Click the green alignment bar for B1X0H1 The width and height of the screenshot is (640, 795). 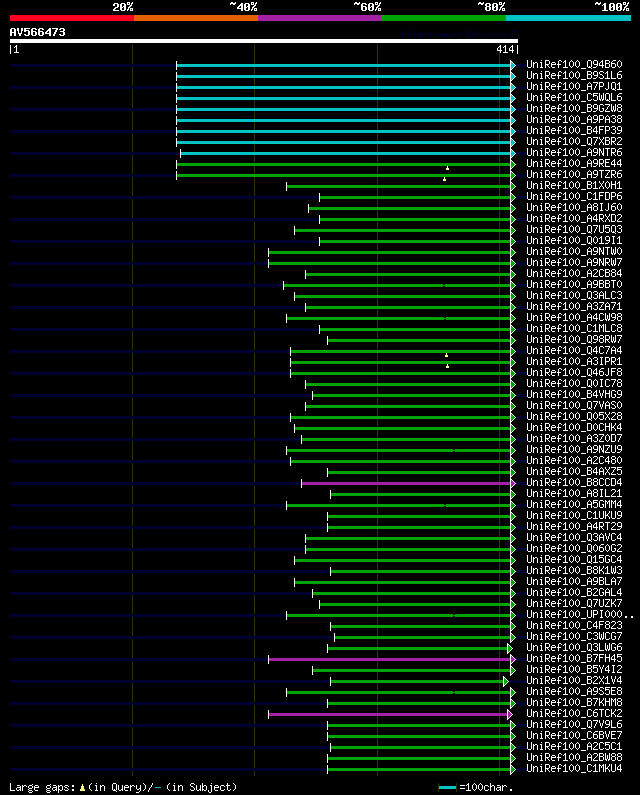click(398, 187)
